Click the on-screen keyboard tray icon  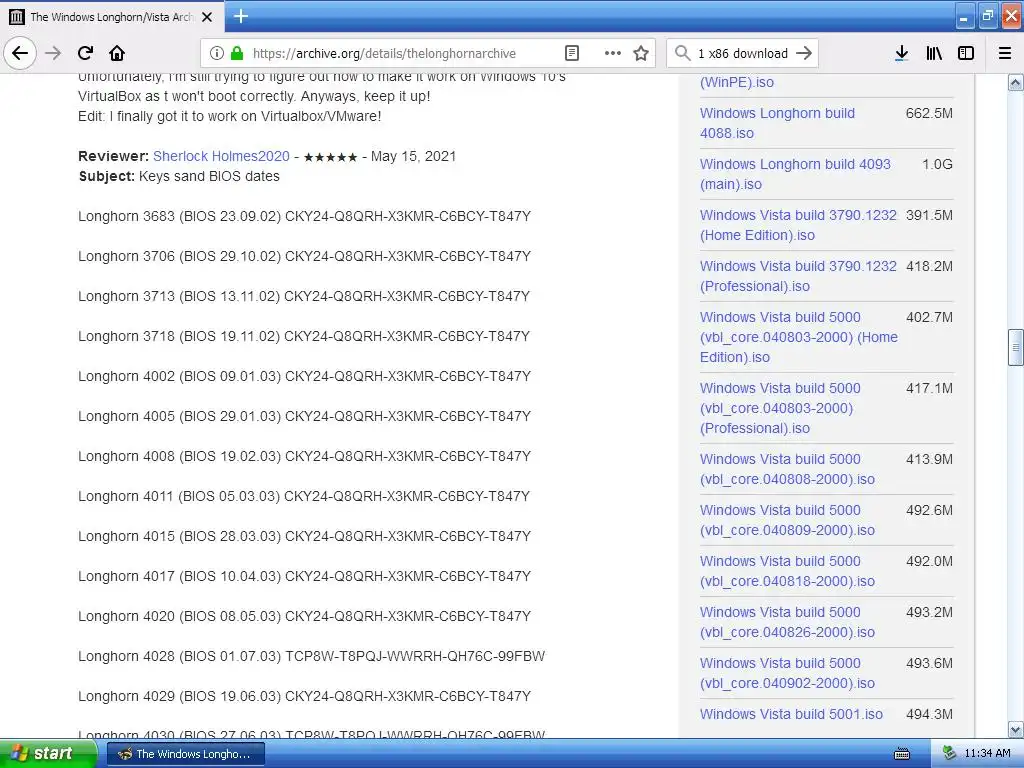902,754
